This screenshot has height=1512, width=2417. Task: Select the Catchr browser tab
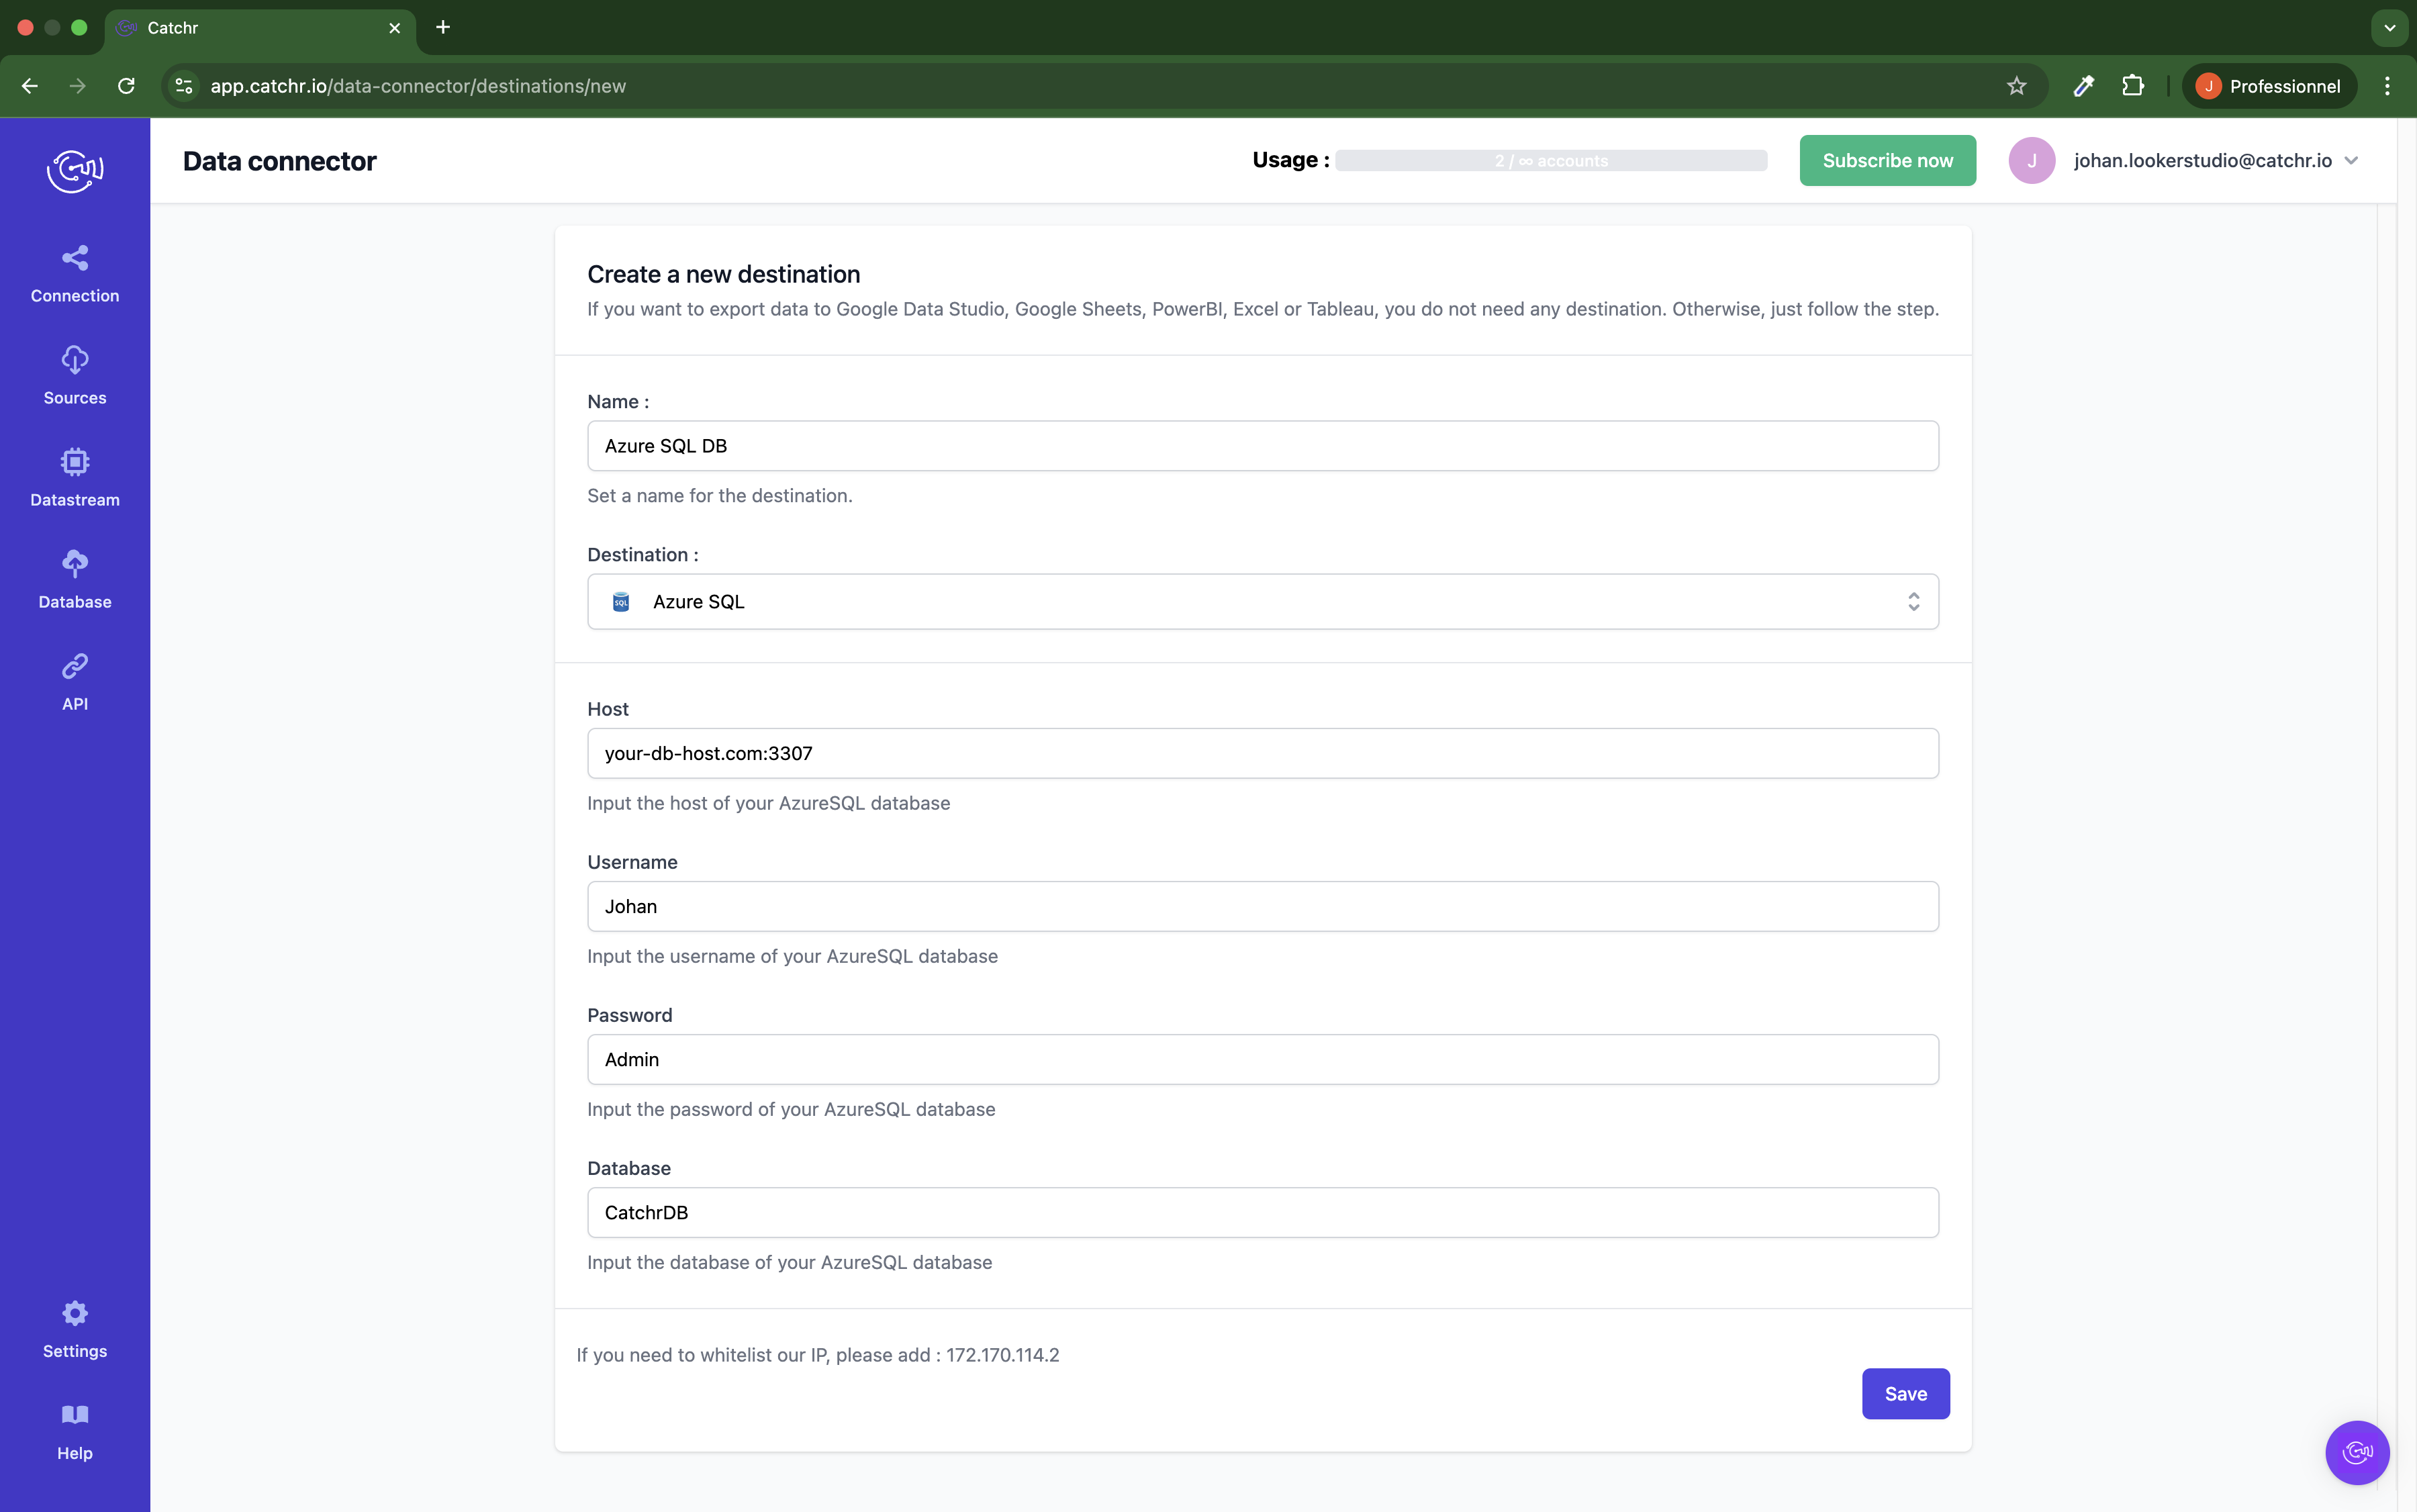(x=260, y=28)
